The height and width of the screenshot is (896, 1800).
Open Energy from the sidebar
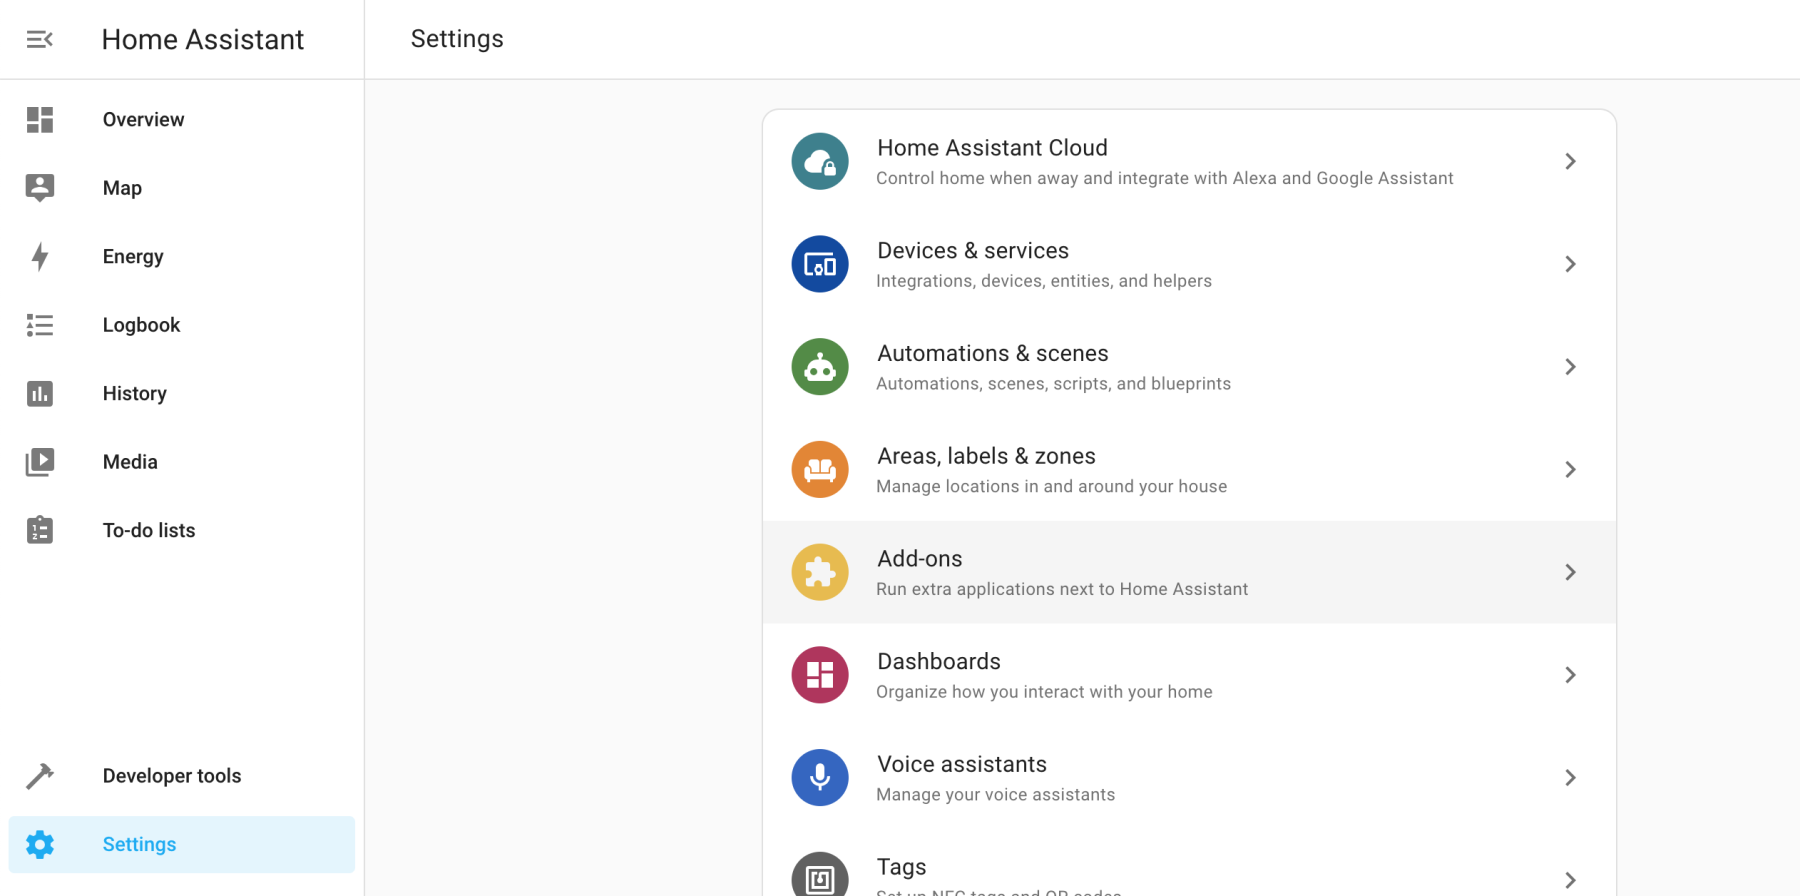pyautogui.click(x=182, y=257)
